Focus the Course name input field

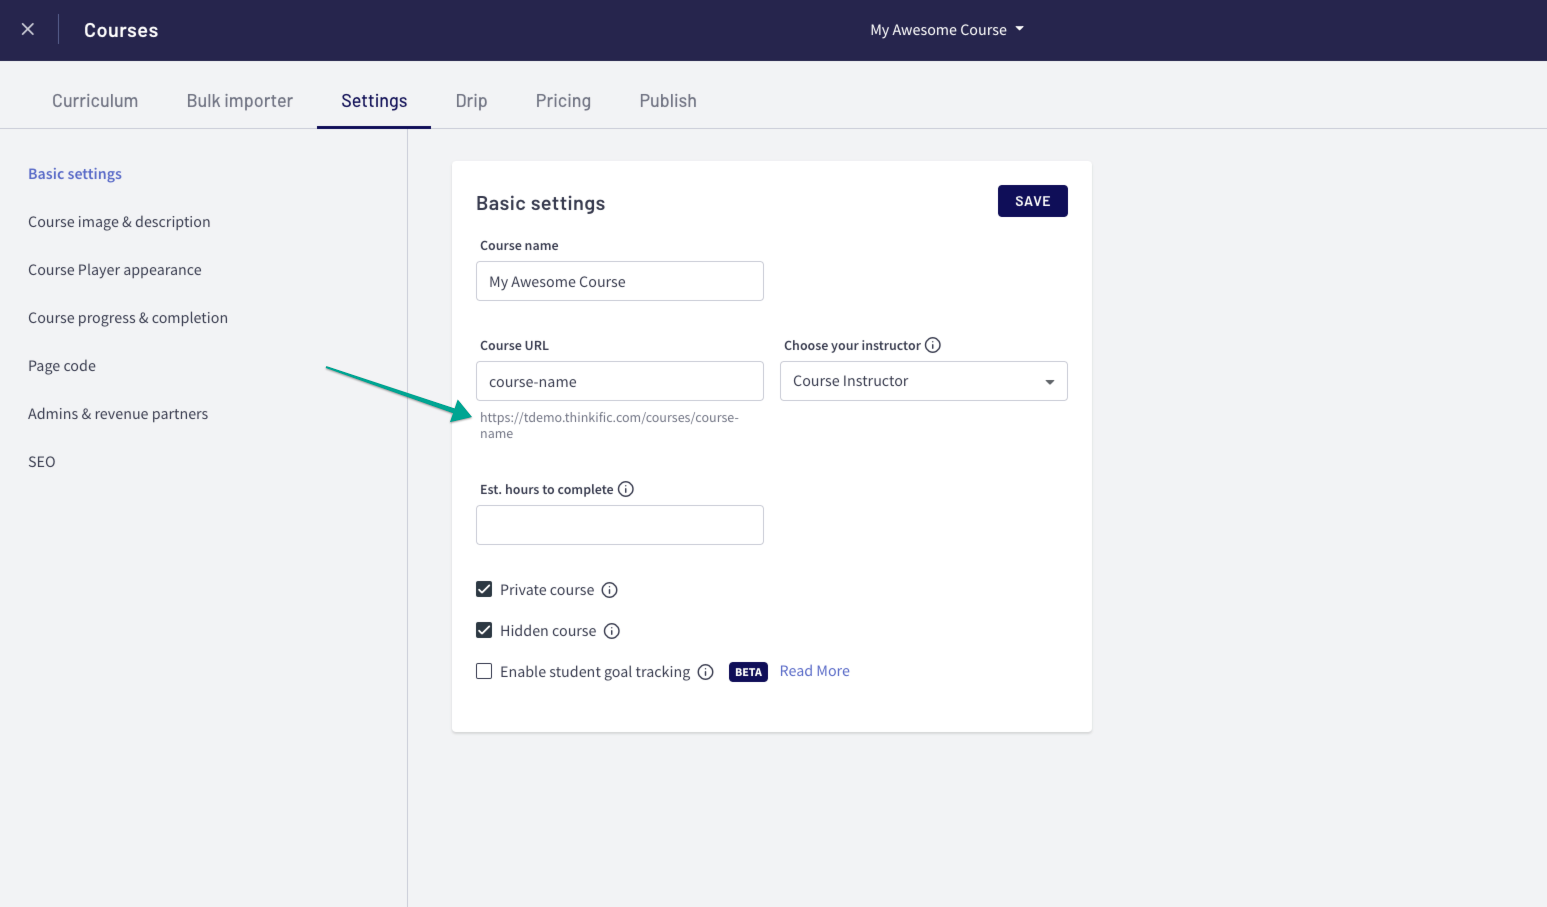(x=620, y=281)
